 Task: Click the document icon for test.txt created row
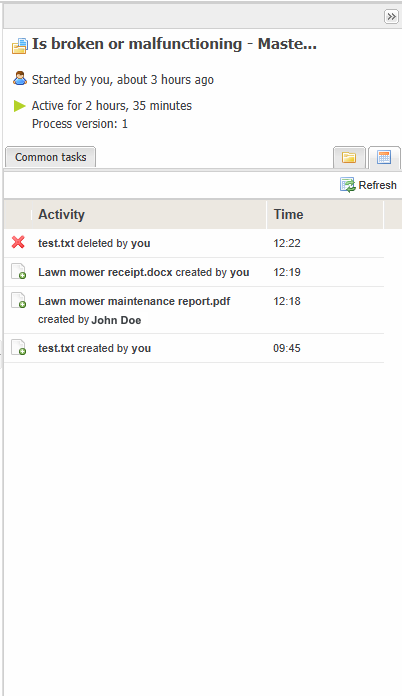coord(18,348)
